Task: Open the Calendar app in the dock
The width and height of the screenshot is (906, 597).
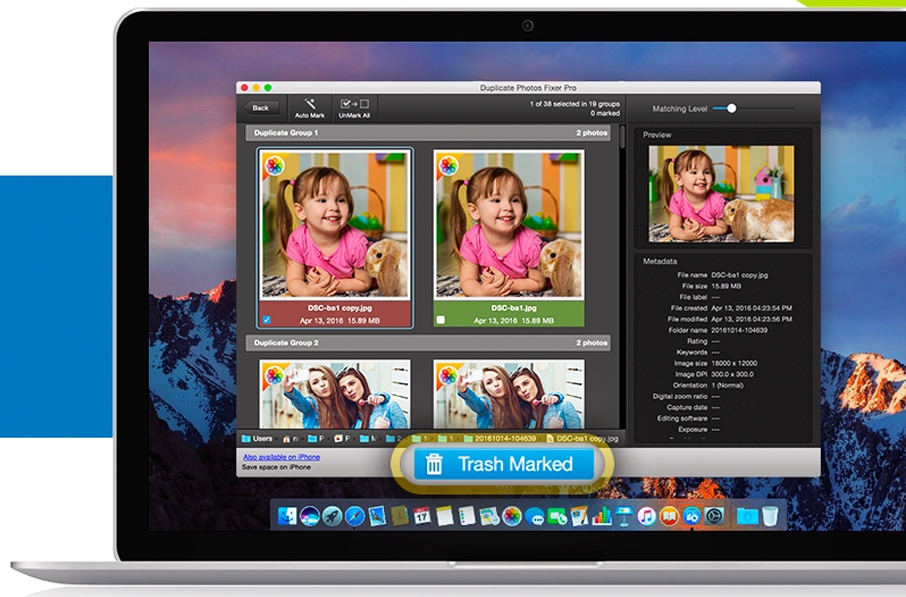Action: tap(420, 517)
